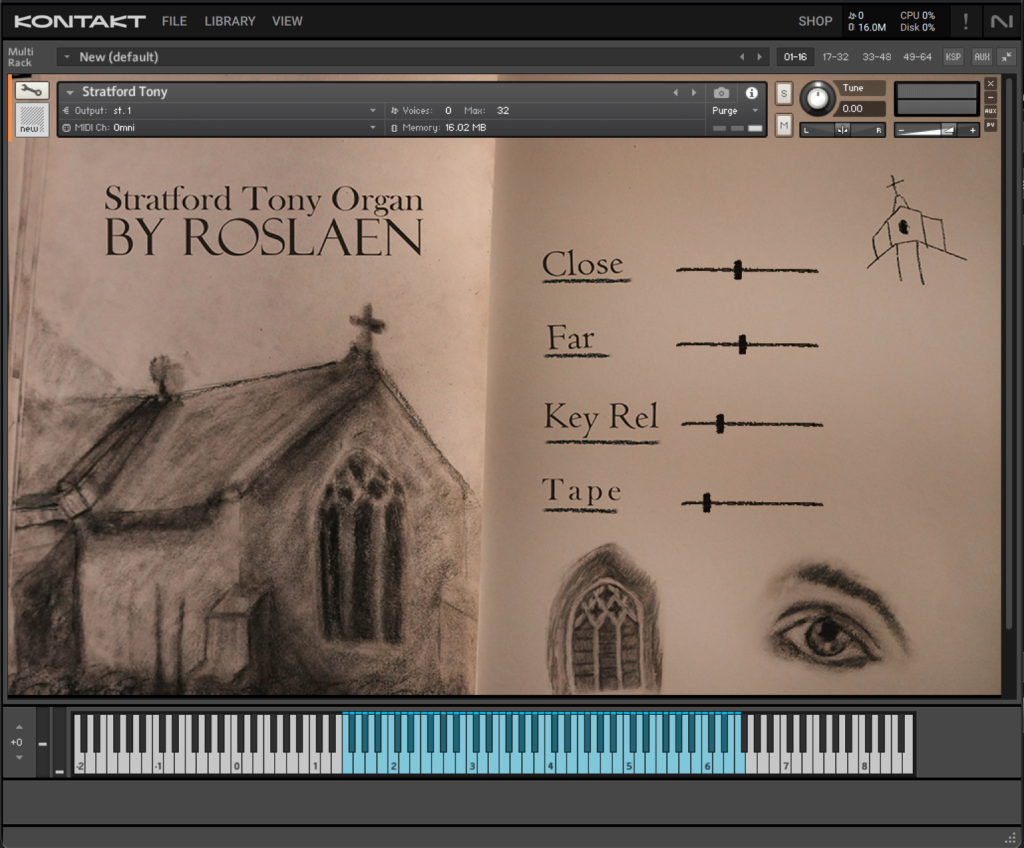Image resolution: width=1024 pixels, height=848 pixels.
Task: Go to previous multi rack preset
Action: pyautogui.click(x=742, y=57)
